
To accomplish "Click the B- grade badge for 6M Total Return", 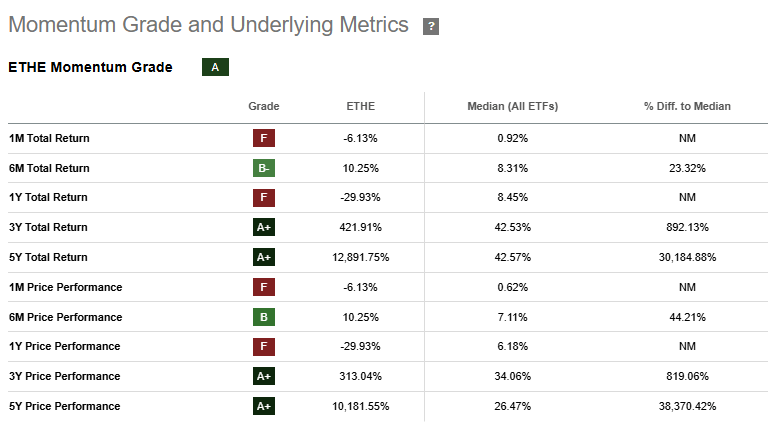I will point(264,168).
